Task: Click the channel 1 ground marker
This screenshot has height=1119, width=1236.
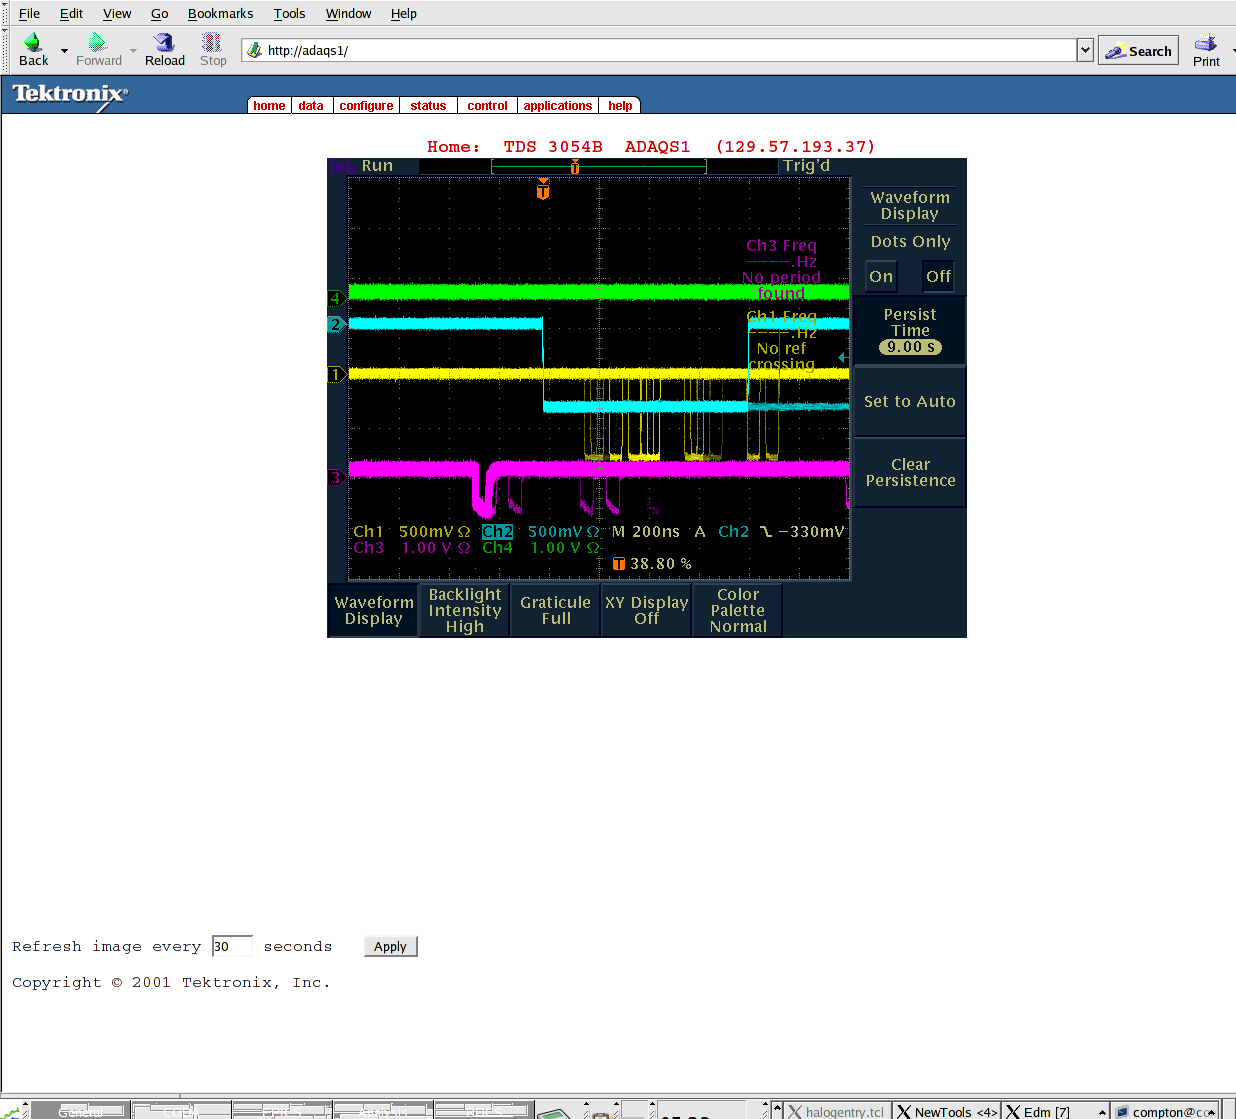Action: coord(336,374)
